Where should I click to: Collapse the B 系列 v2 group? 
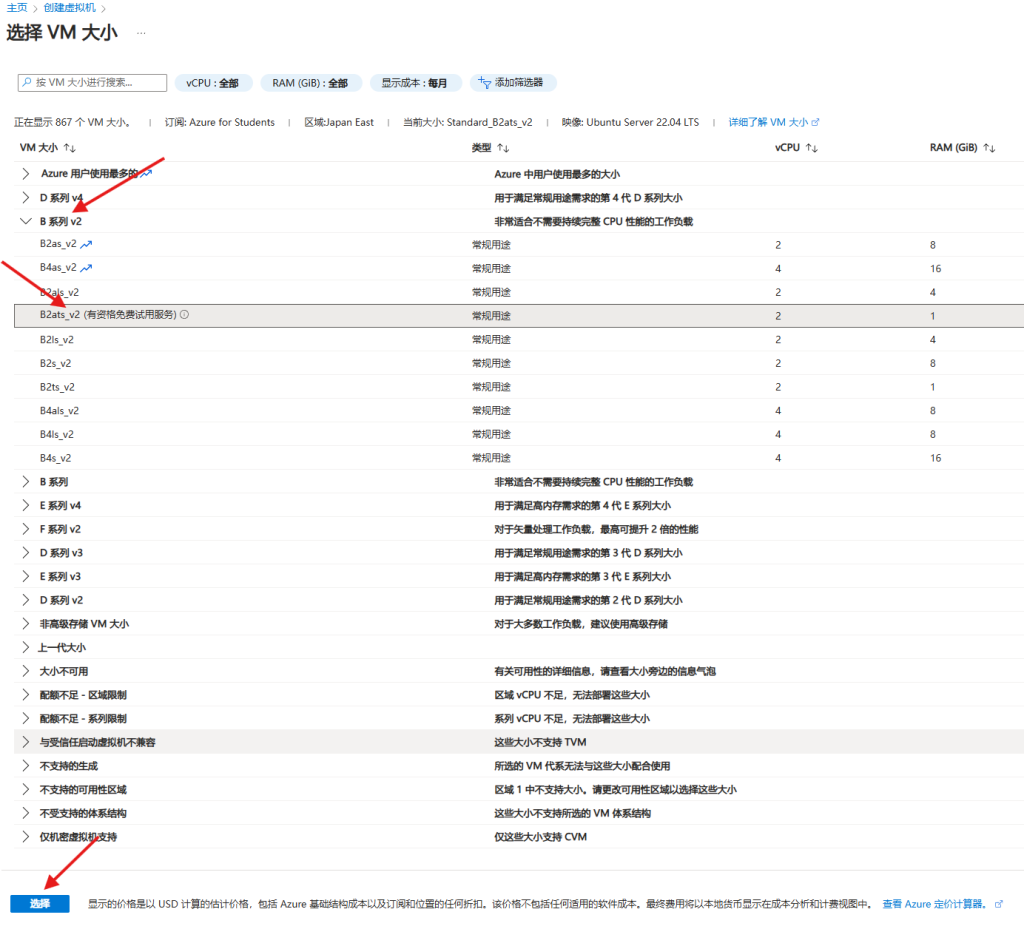26,221
